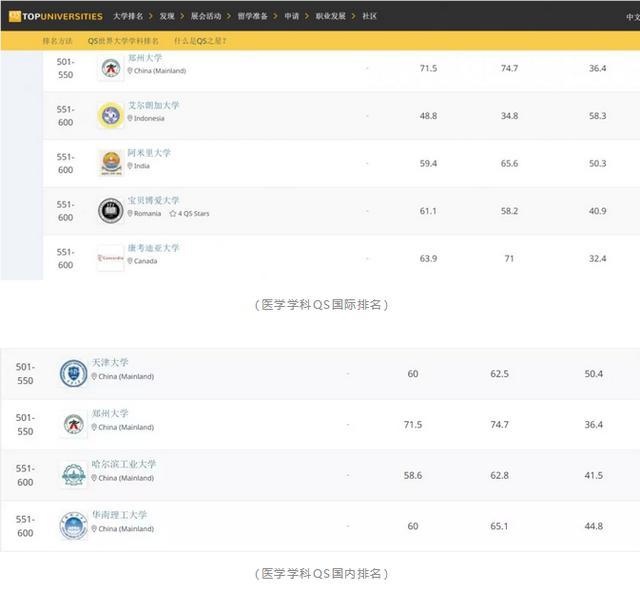This screenshot has height=592, width=640.
Task: Open the 发现 navigation menu
Action: pyautogui.click(x=167, y=16)
